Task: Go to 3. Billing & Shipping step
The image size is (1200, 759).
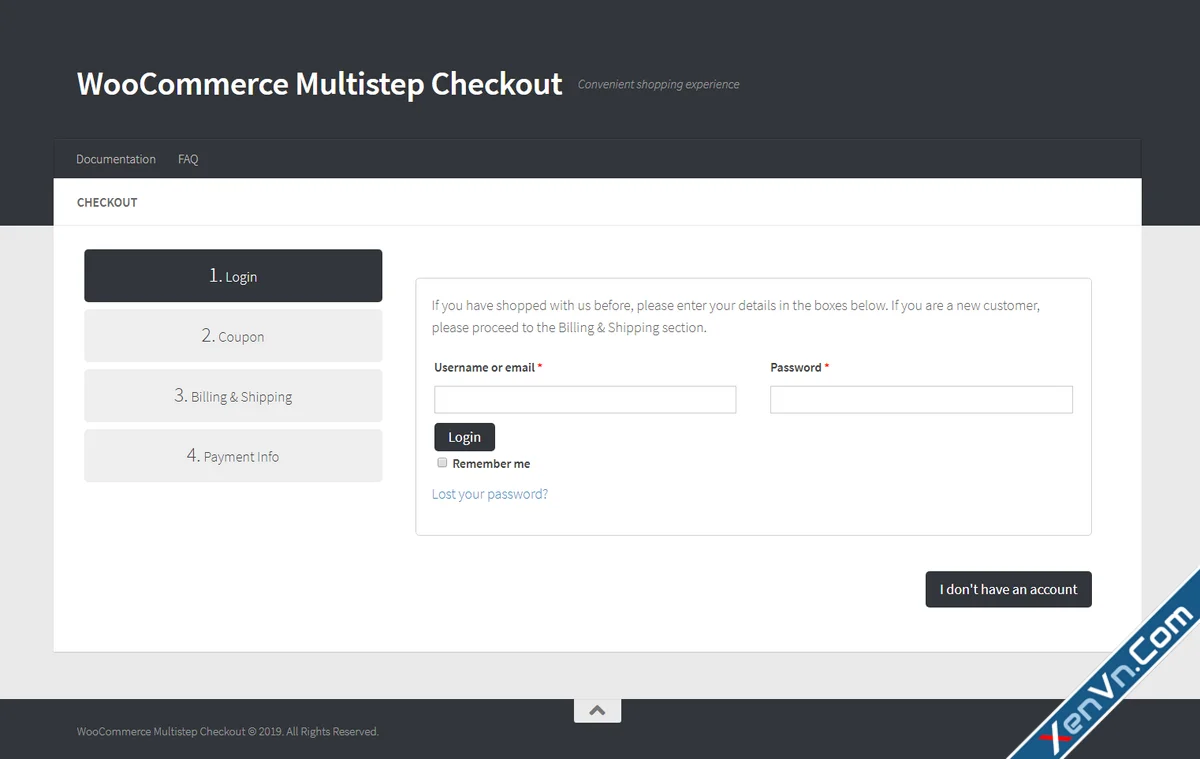Action: [x=233, y=396]
